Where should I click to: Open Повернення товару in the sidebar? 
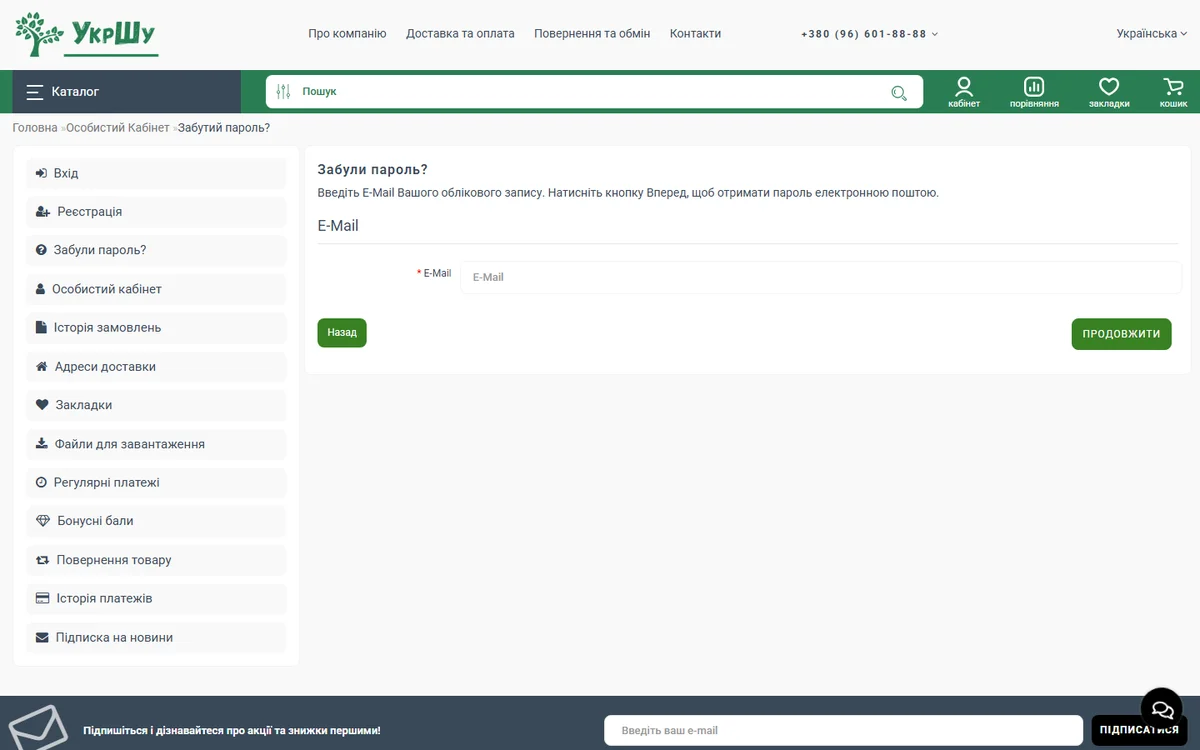click(156, 560)
